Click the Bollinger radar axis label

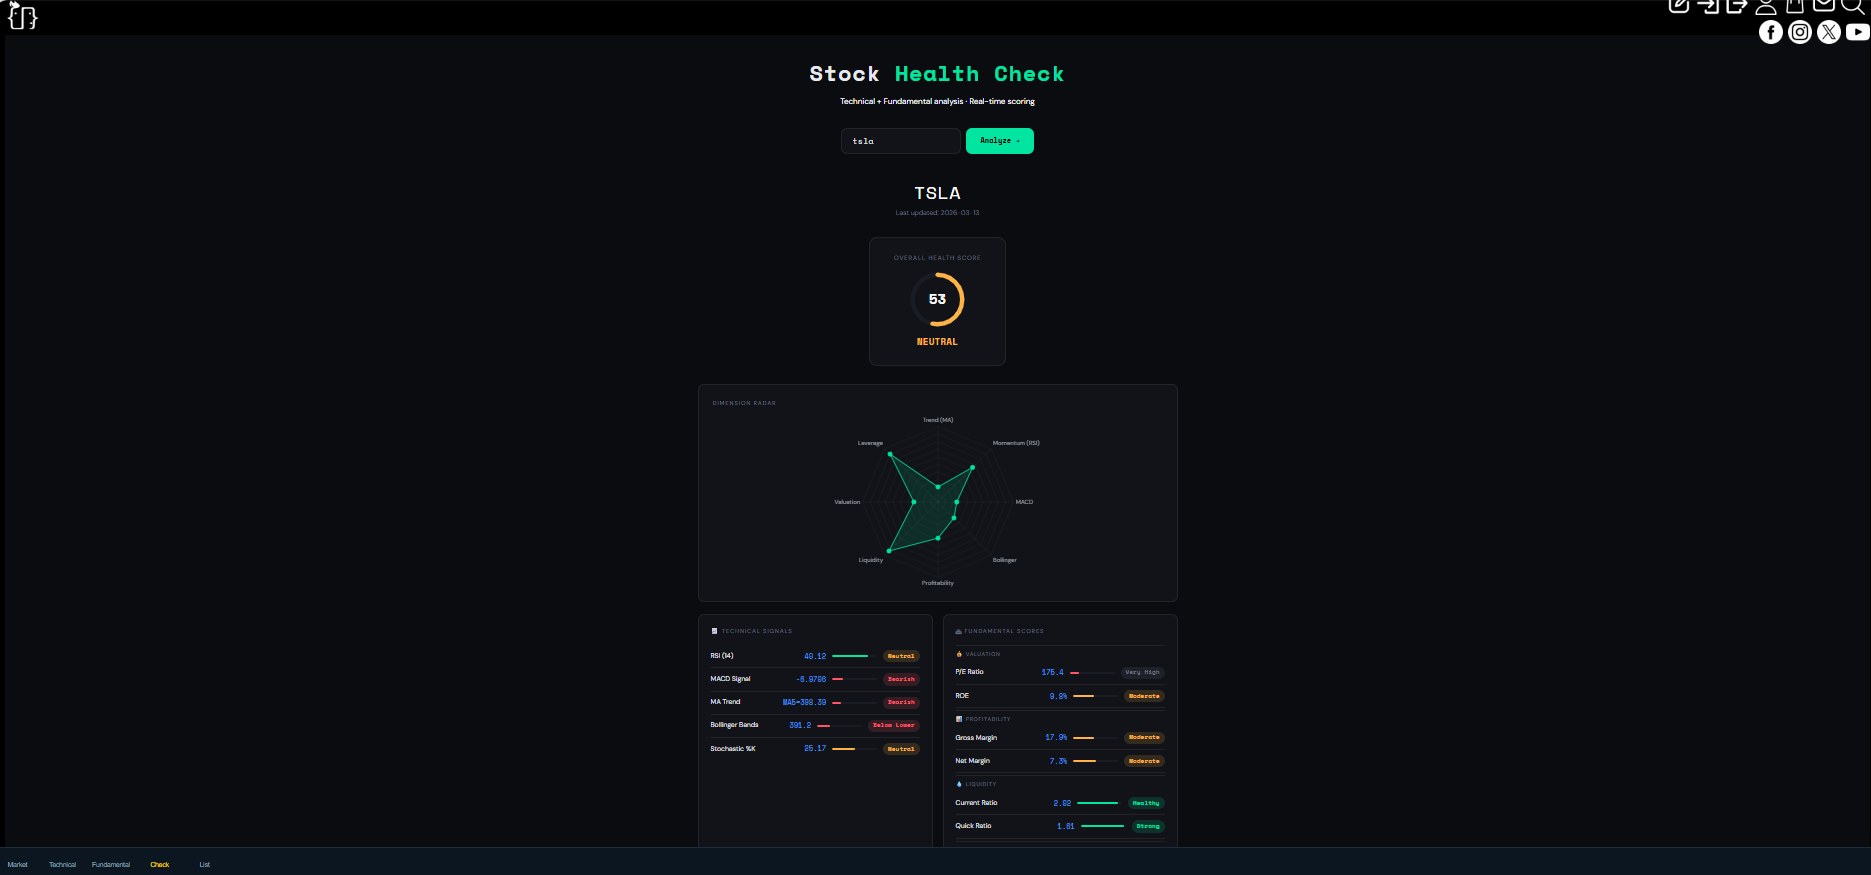pyautogui.click(x=1005, y=560)
